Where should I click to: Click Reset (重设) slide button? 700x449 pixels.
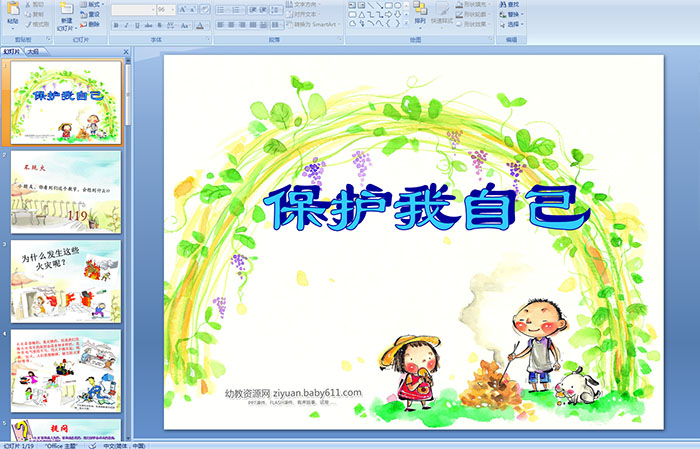[x=90, y=14]
